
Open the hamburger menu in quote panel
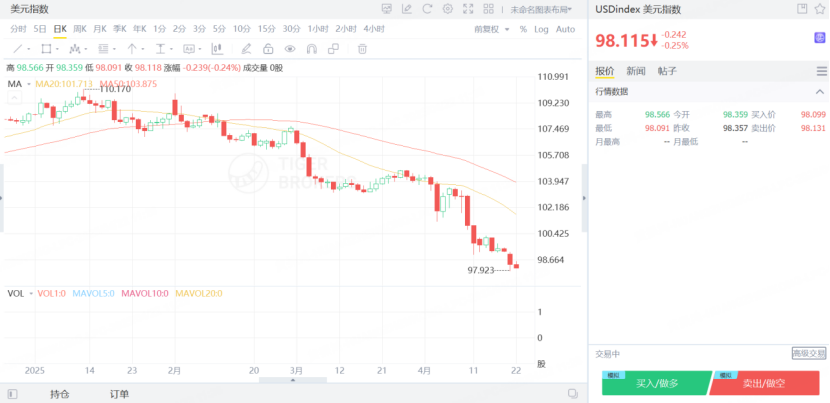pos(822,71)
